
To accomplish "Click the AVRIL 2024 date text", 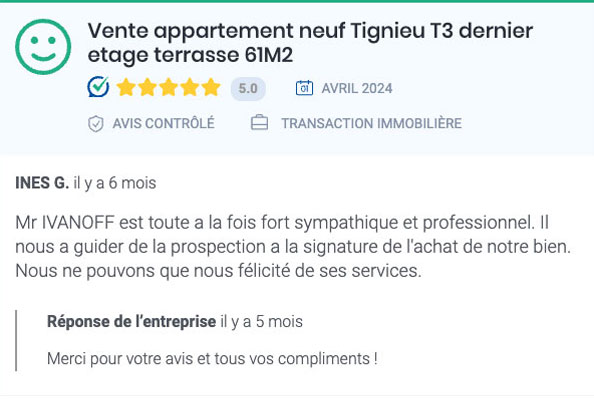I will pos(357,89).
